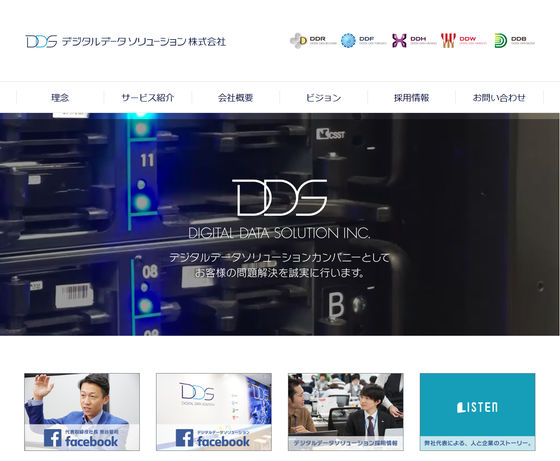Open the DDS company facebook banner
This screenshot has height=461, width=560.
coord(214,412)
